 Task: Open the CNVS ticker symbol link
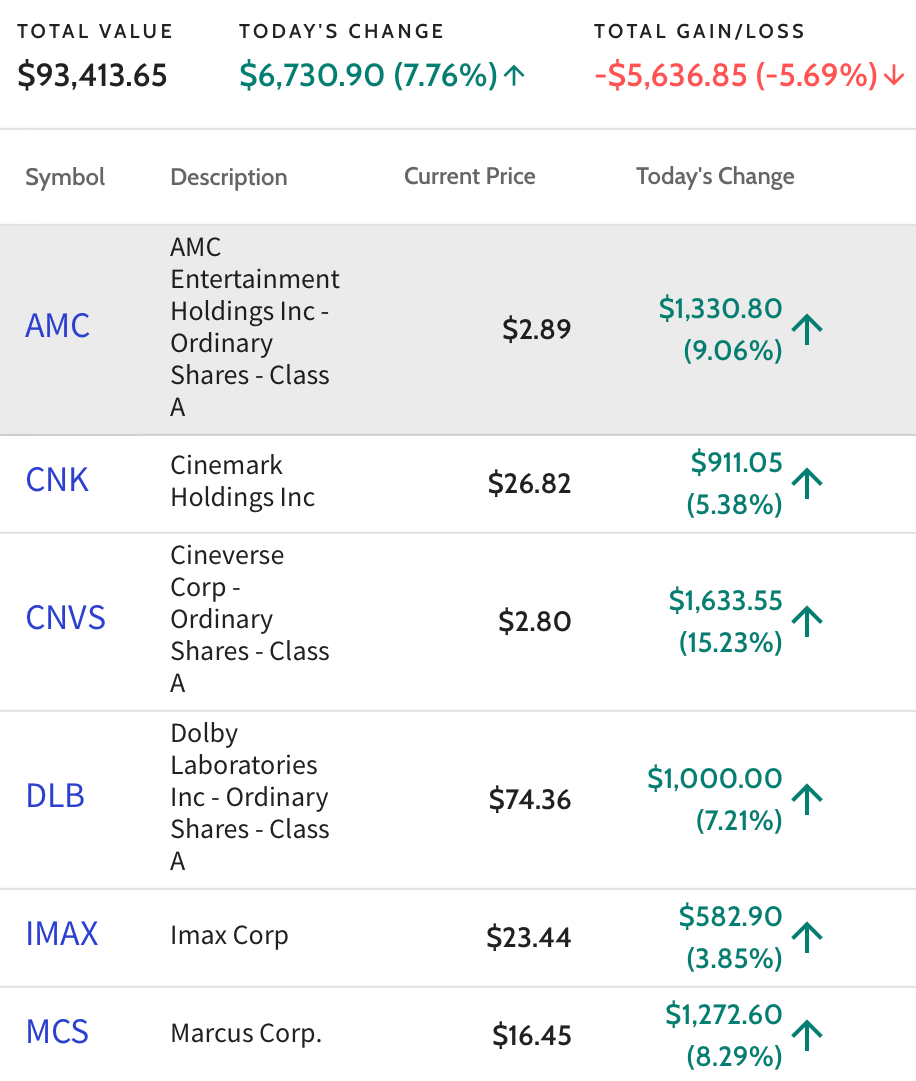click(65, 618)
